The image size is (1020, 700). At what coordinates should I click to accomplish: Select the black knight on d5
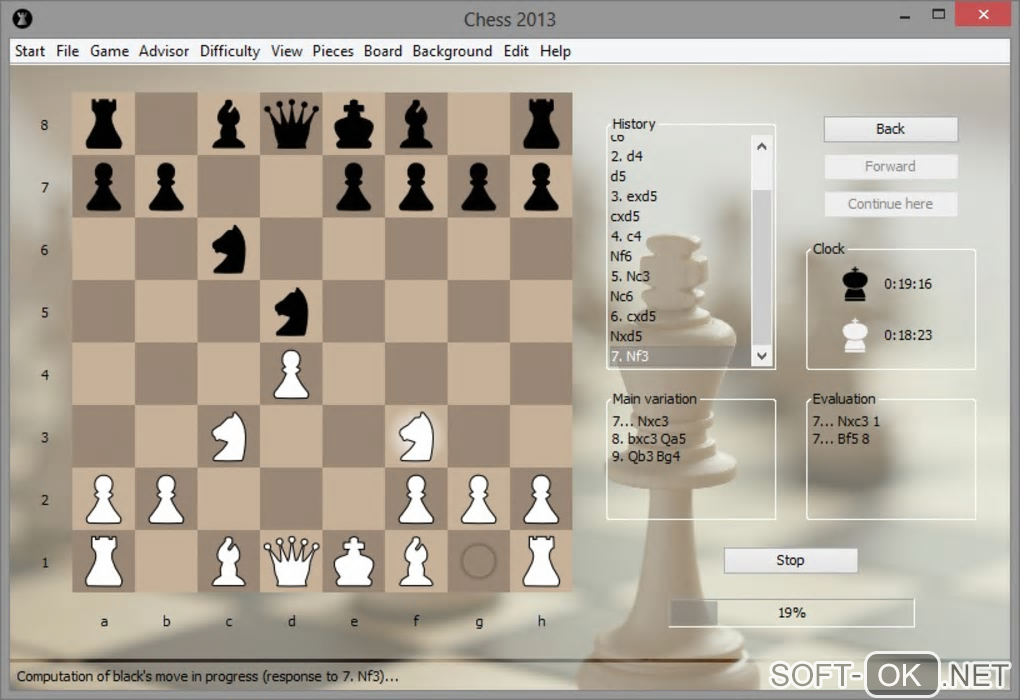point(291,311)
